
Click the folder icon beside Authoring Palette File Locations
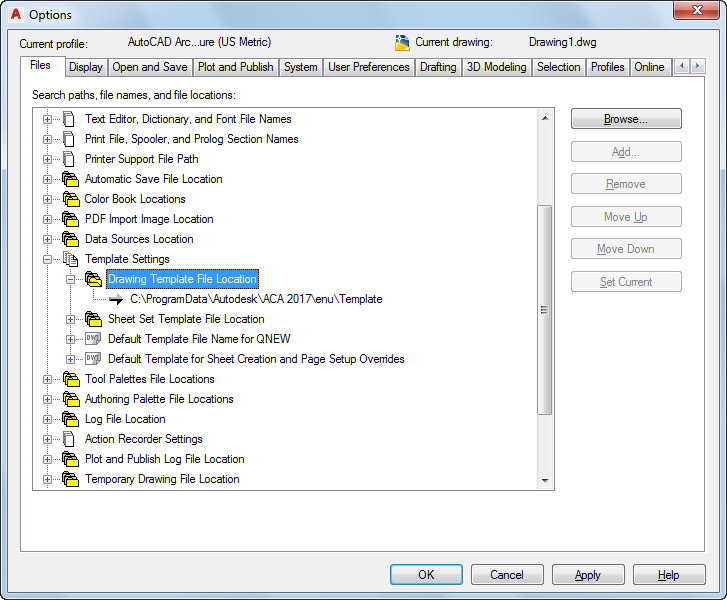[x=70, y=399]
